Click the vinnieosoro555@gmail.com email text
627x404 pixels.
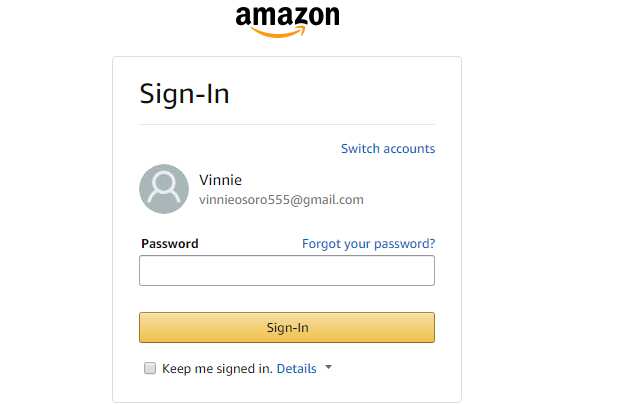pos(282,200)
